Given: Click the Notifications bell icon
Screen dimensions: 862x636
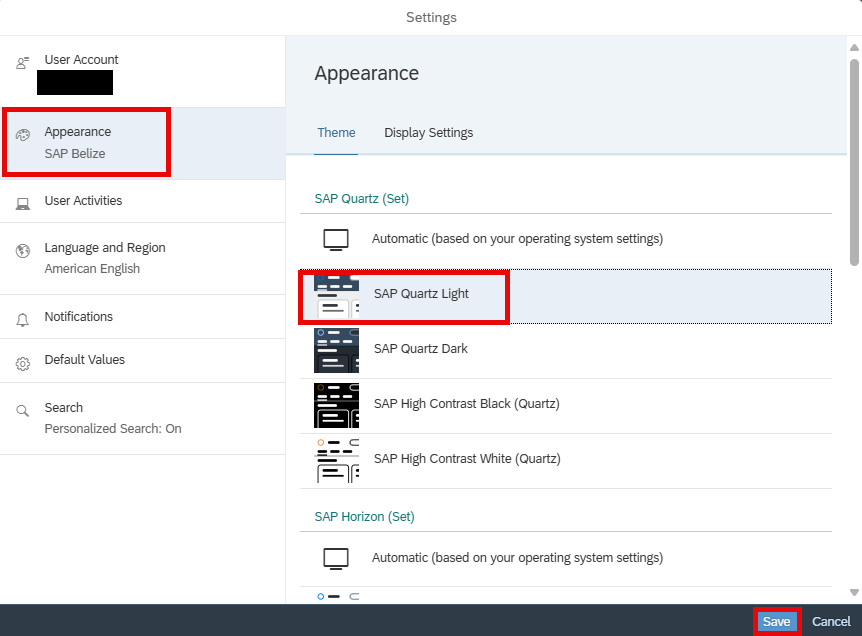Looking at the screenshot, I should [x=23, y=320].
